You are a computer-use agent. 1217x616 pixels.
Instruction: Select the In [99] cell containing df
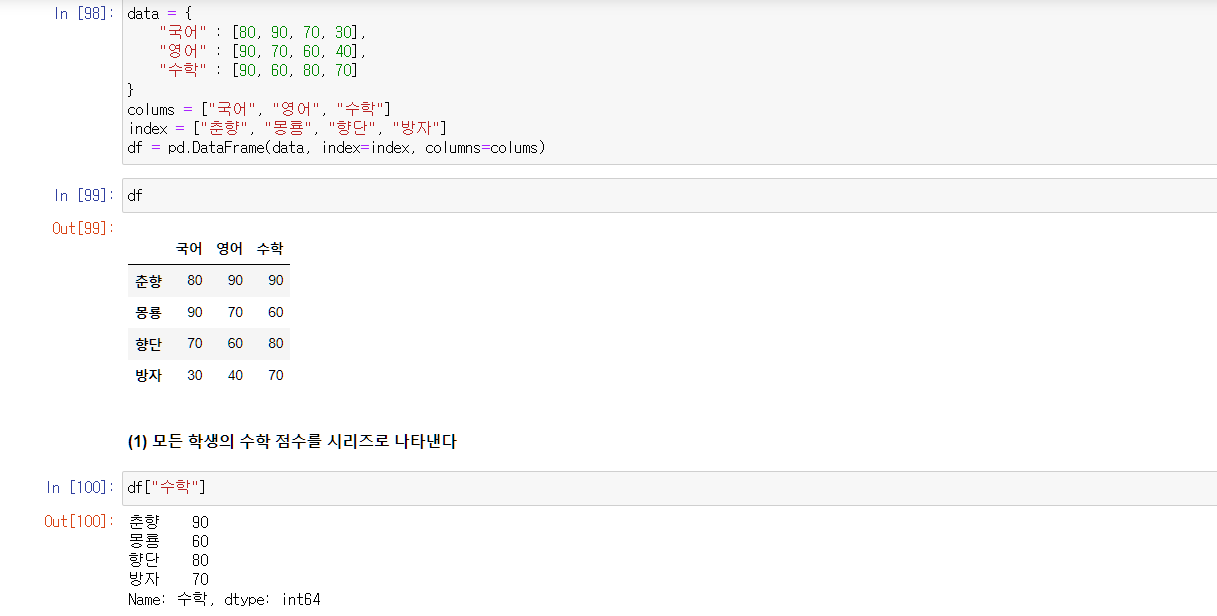668,195
